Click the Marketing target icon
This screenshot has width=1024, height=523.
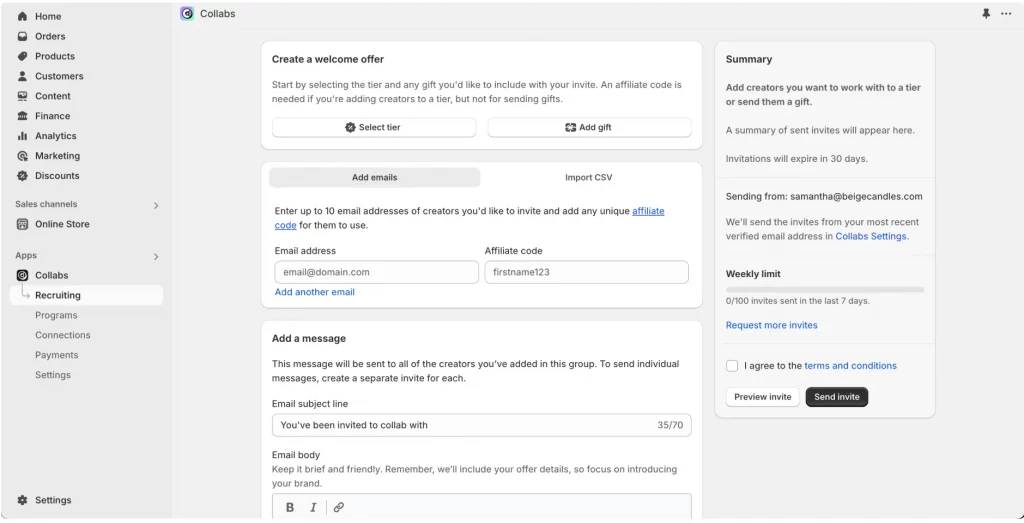pyautogui.click(x=22, y=155)
